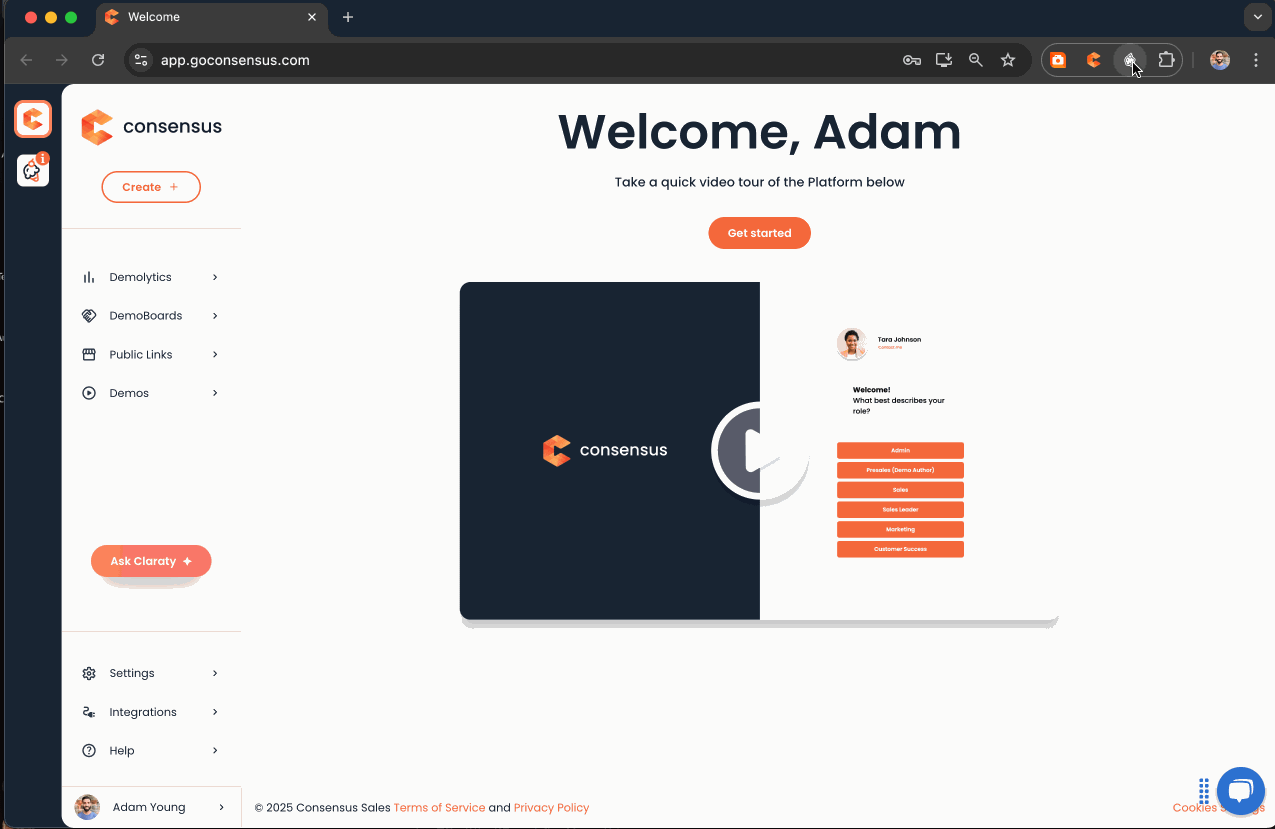Open the Settings menu item
1275x829 pixels.
click(151, 674)
